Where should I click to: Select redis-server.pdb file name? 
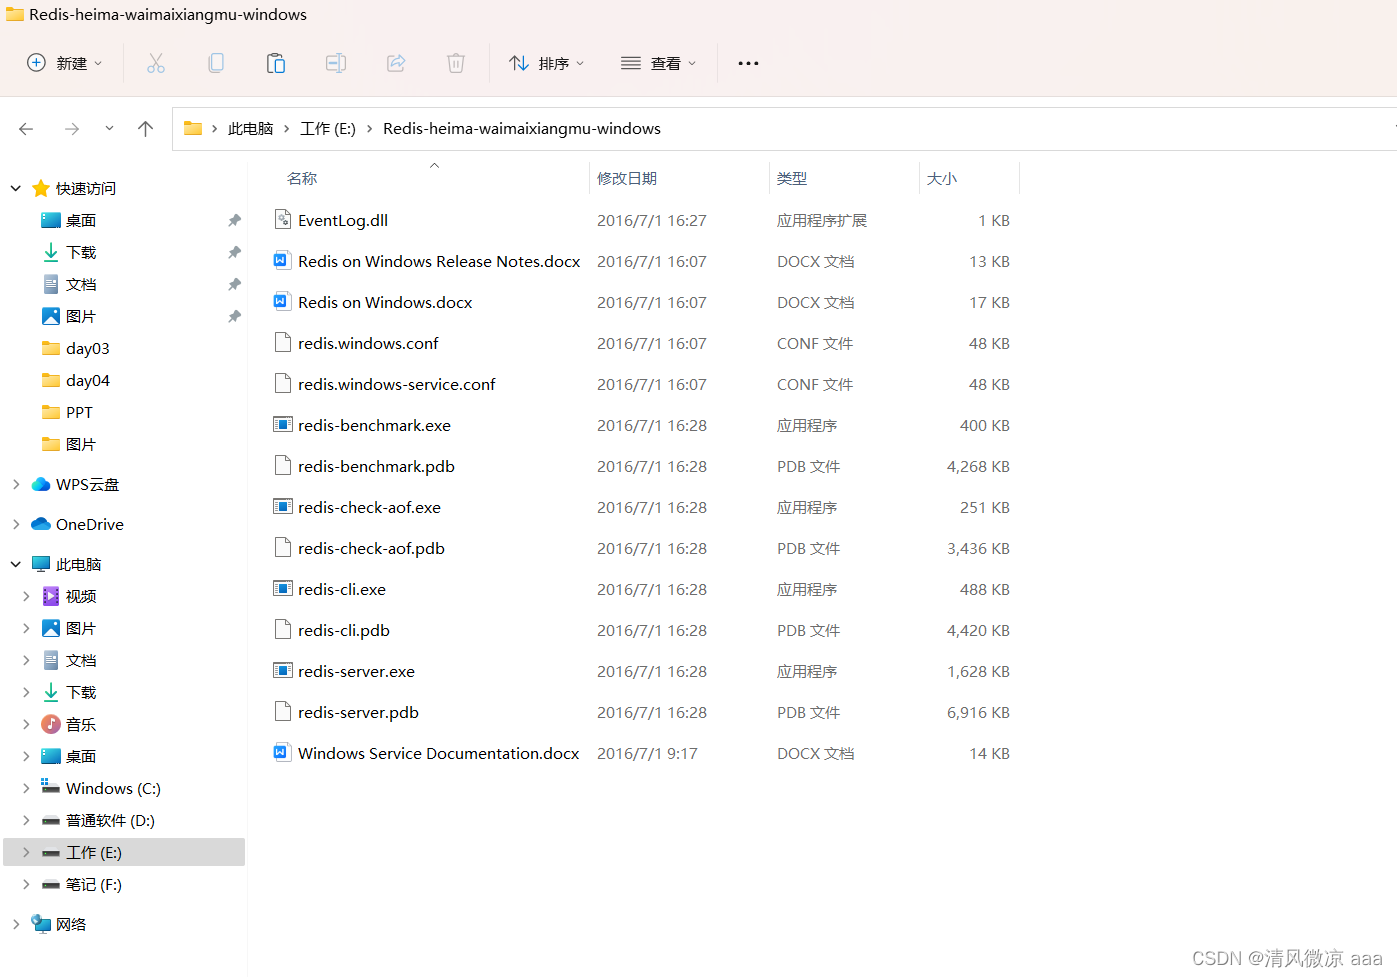pos(358,712)
